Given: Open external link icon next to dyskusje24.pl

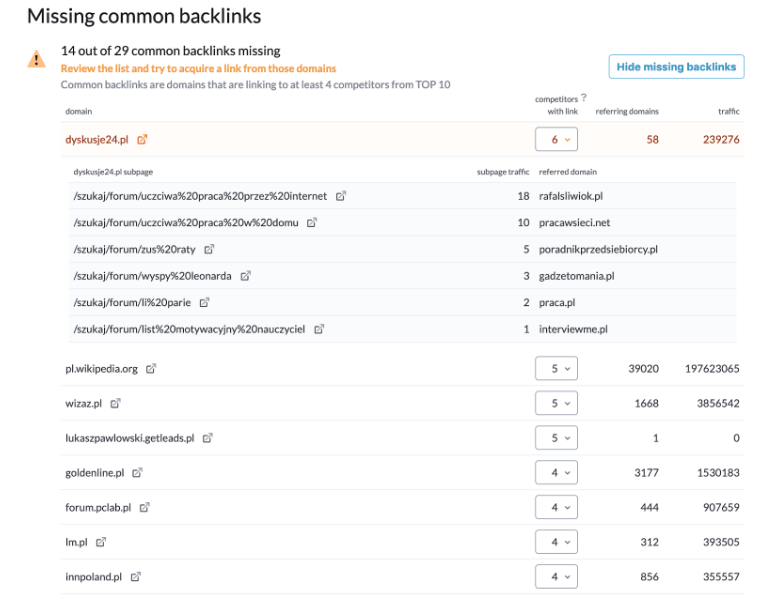Looking at the screenshot, I should [x=143, y=140].
